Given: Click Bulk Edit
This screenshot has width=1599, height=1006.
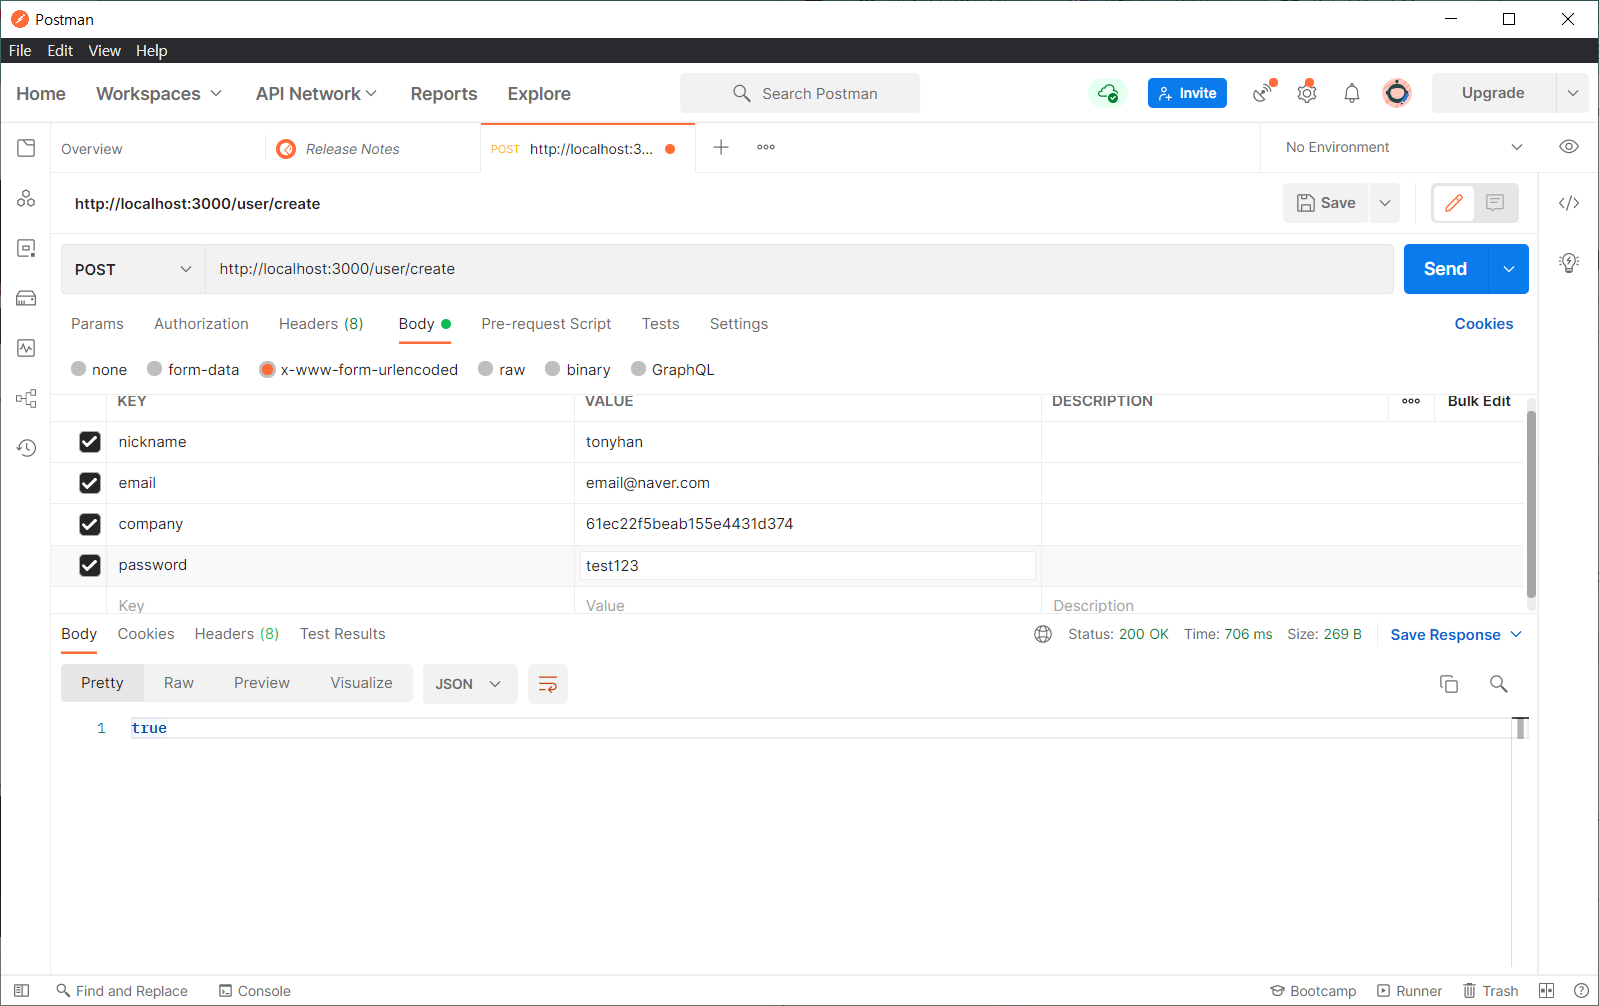Looking at the screenshot, I should coord(1479,401).
